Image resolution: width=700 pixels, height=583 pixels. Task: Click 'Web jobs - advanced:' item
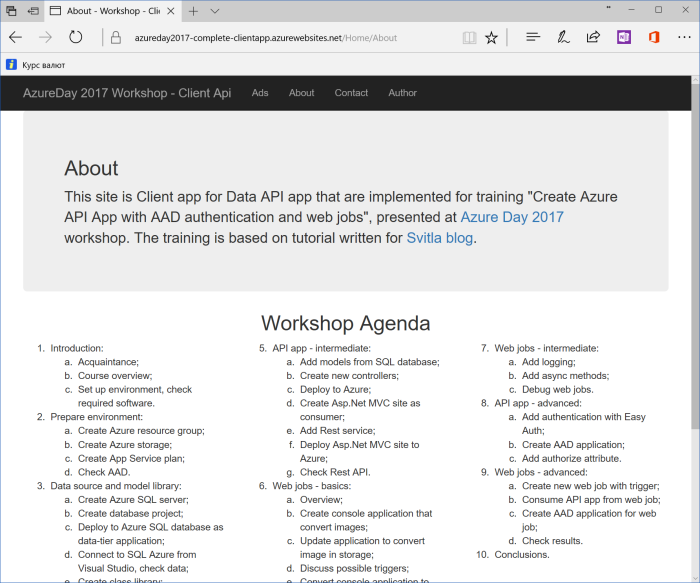pyautogui.click(x=541, y=472)
